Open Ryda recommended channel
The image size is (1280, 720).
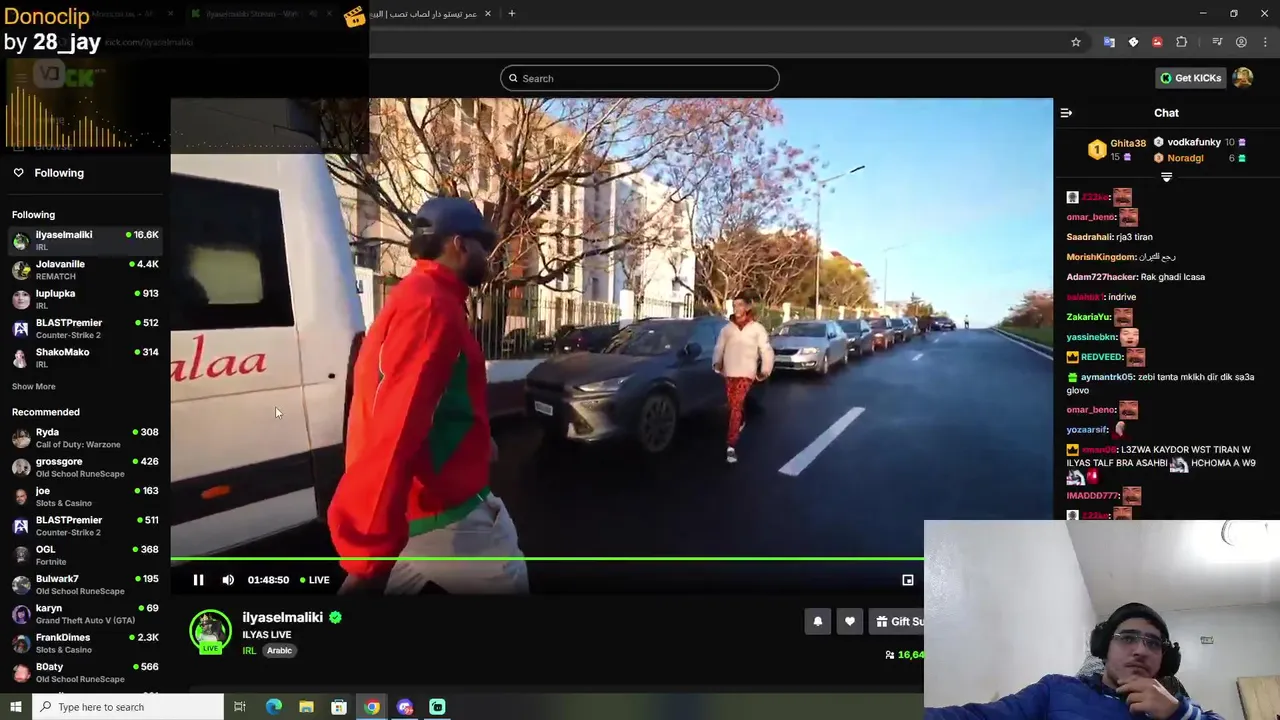85,437
